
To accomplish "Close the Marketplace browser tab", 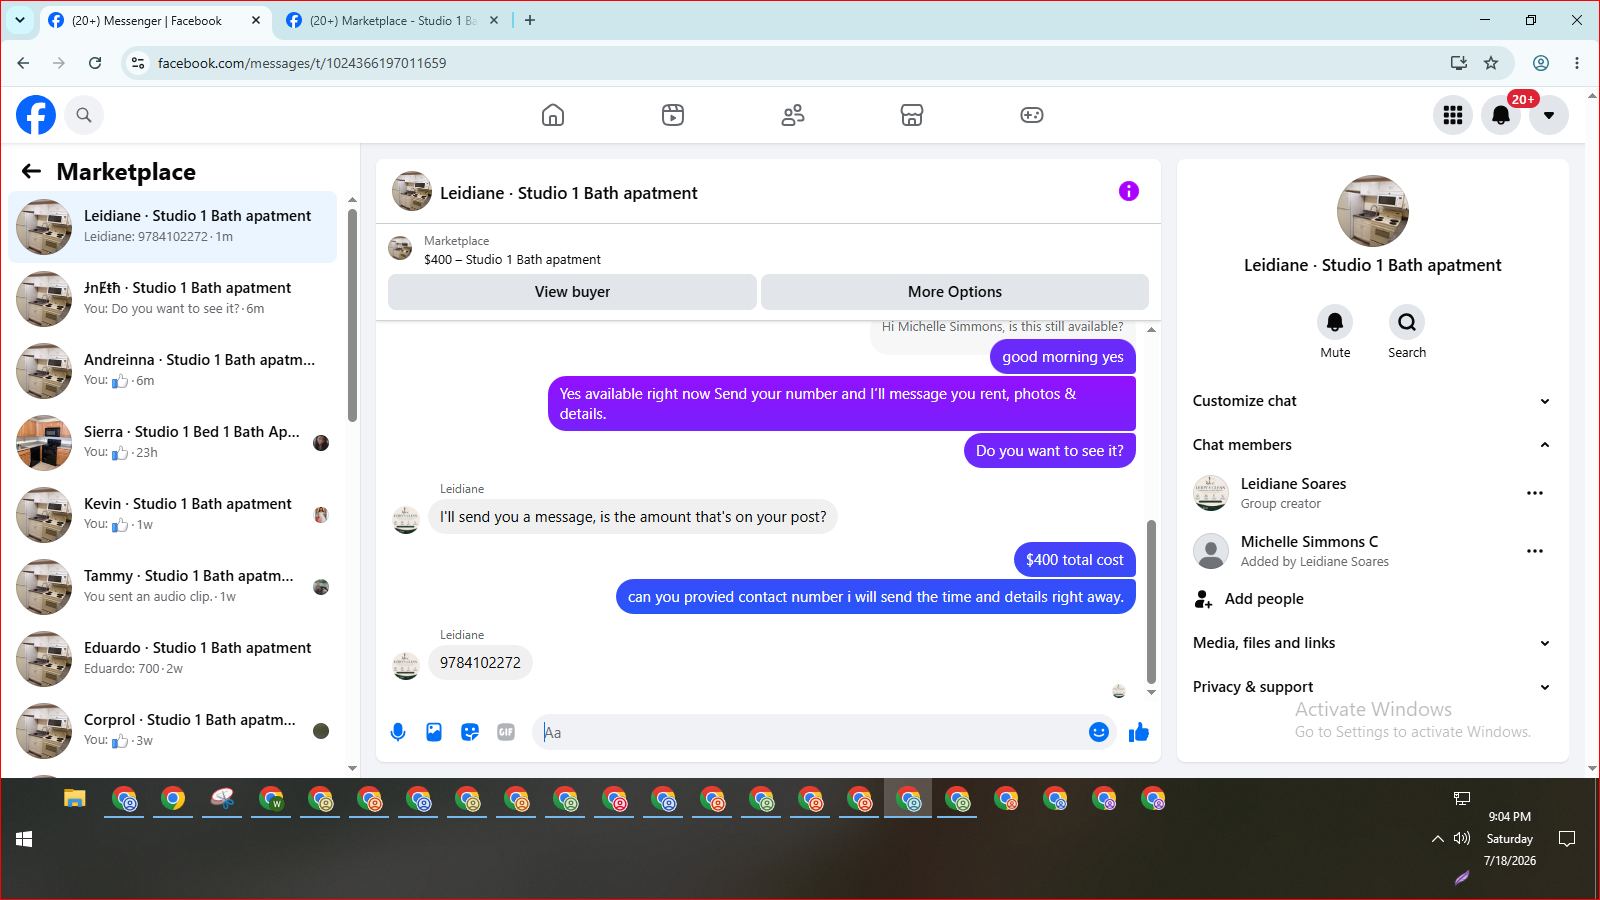I will click(494, 20).
